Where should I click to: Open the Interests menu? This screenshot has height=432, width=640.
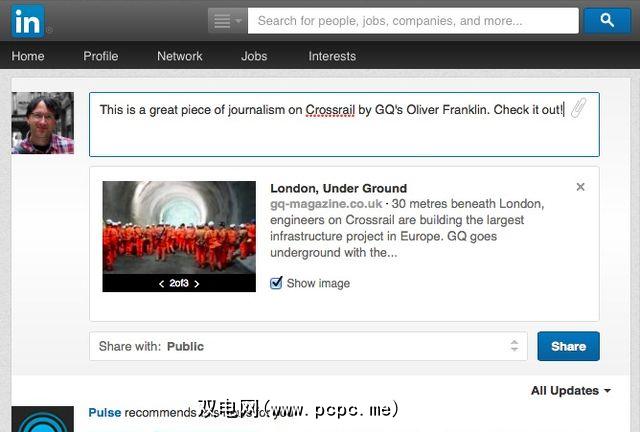coord(332,56)
